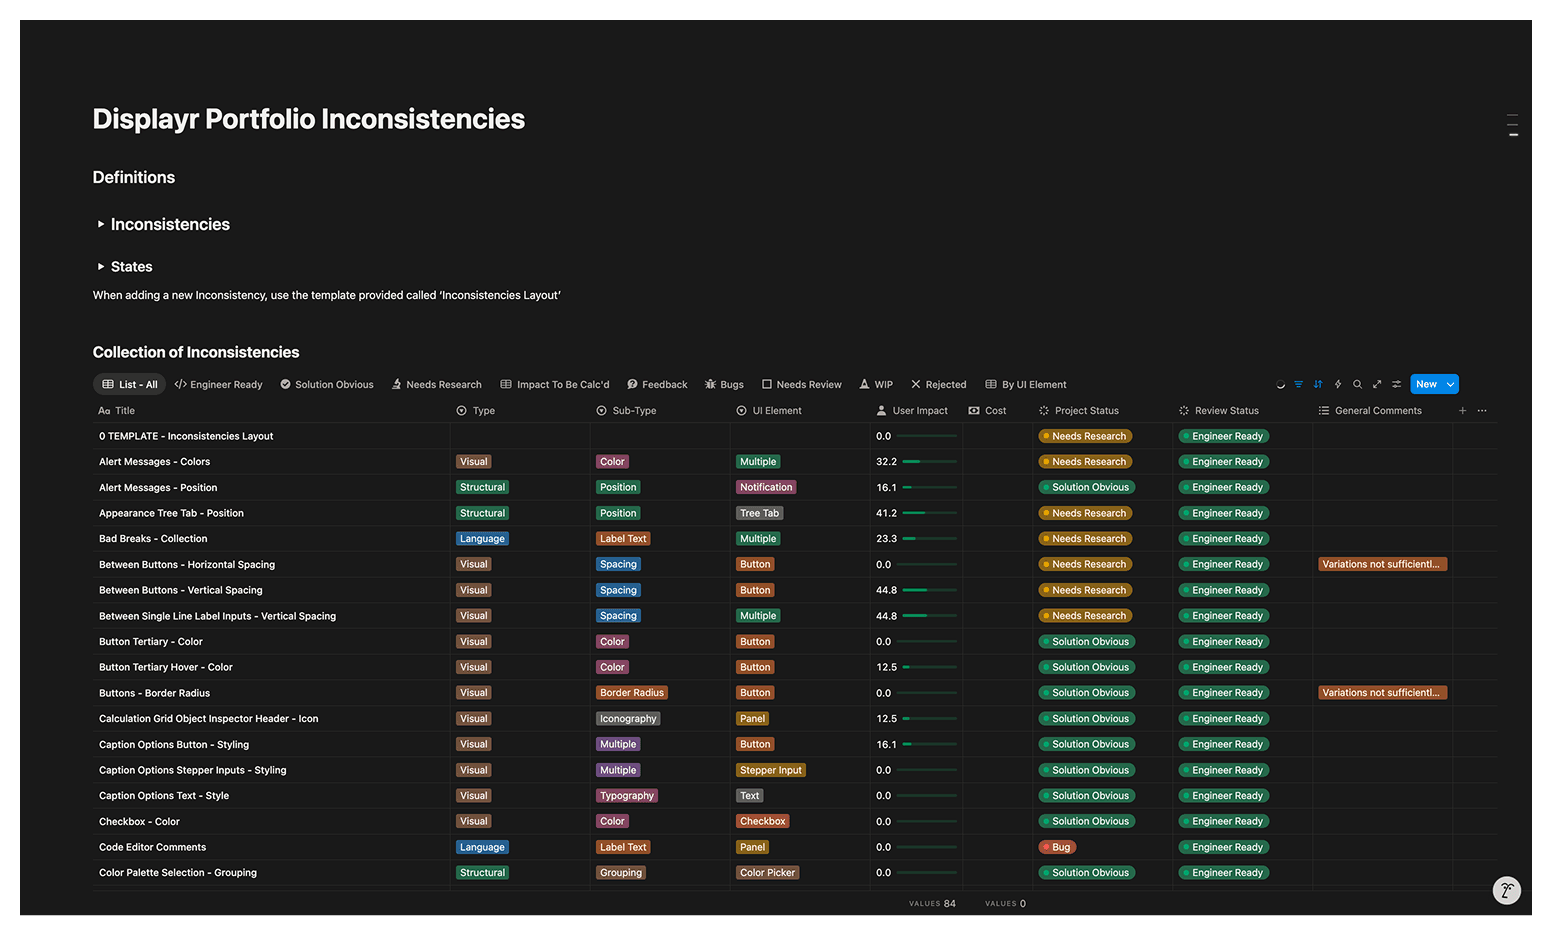This screenshot has width=1552, height=936.
Task: Click the General Comments column header
Action: pos(1370,411)
